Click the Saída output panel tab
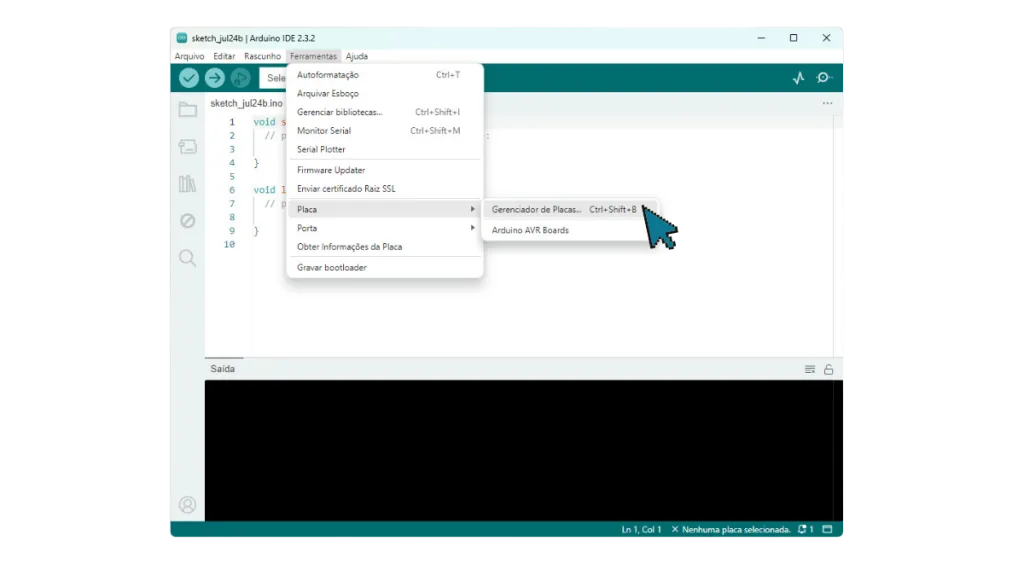 (223, 369)
